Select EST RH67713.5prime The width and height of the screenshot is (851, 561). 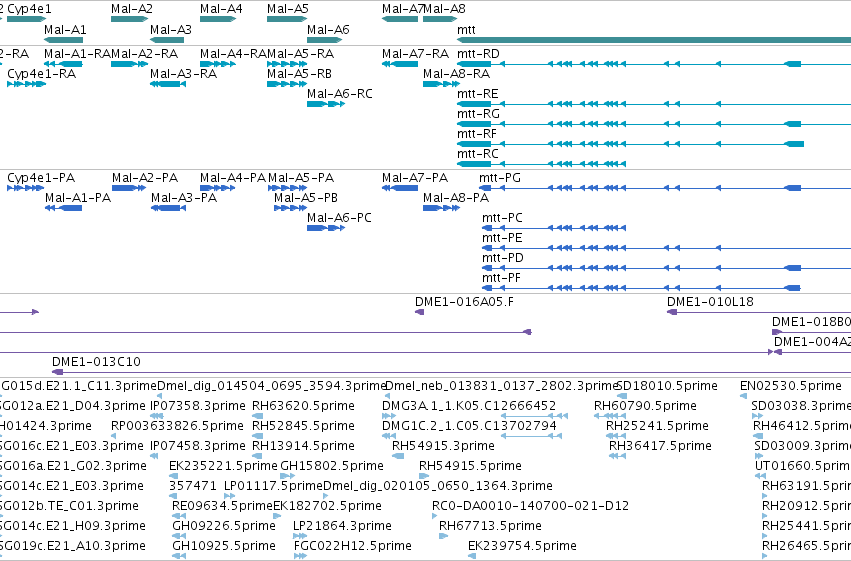click(443, 537)
